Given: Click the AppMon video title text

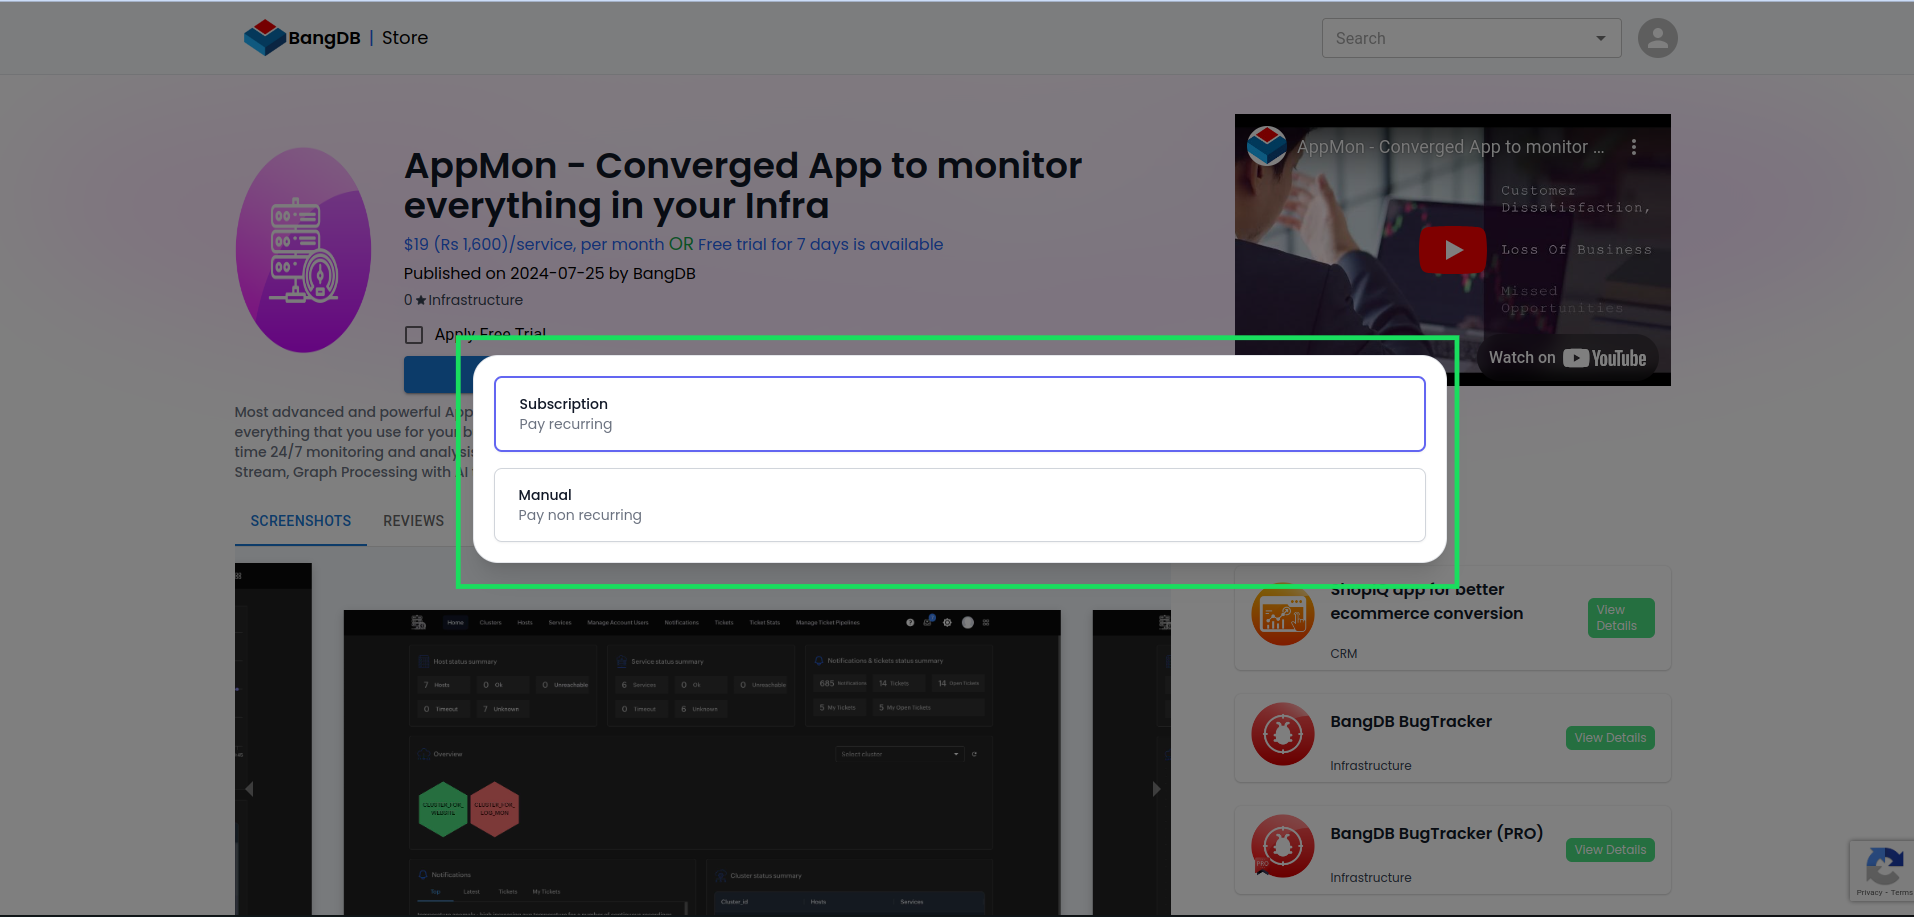Looking at the screenshot, I should (1450, 147).
